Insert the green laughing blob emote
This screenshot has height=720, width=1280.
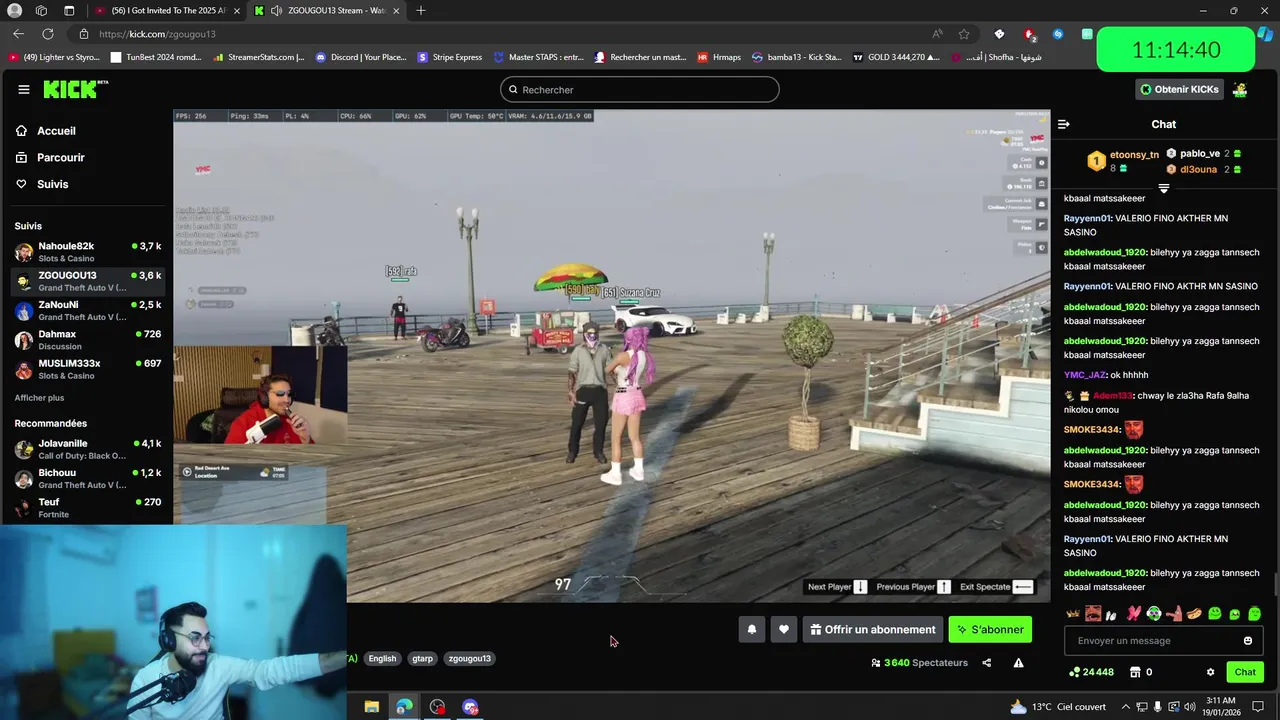[1235, 614]
